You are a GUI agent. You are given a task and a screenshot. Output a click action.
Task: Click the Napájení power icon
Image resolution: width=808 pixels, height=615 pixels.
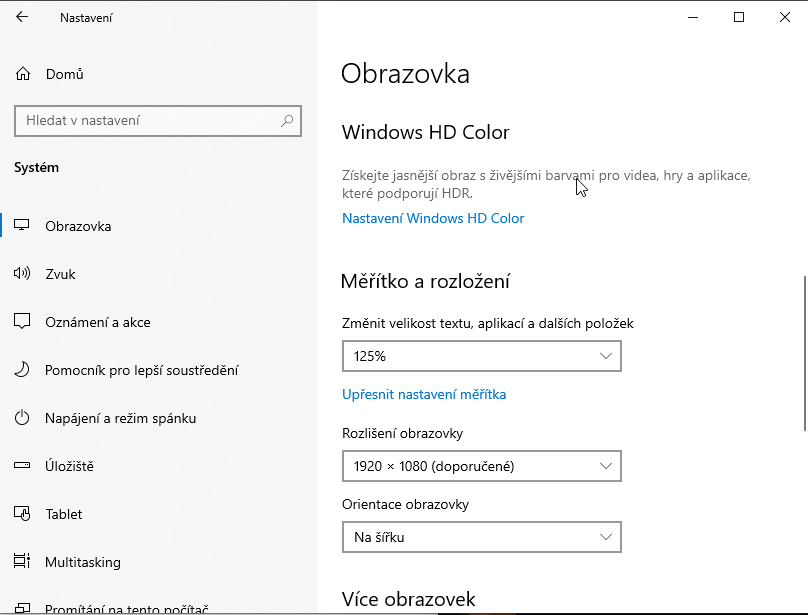point(22,418)
